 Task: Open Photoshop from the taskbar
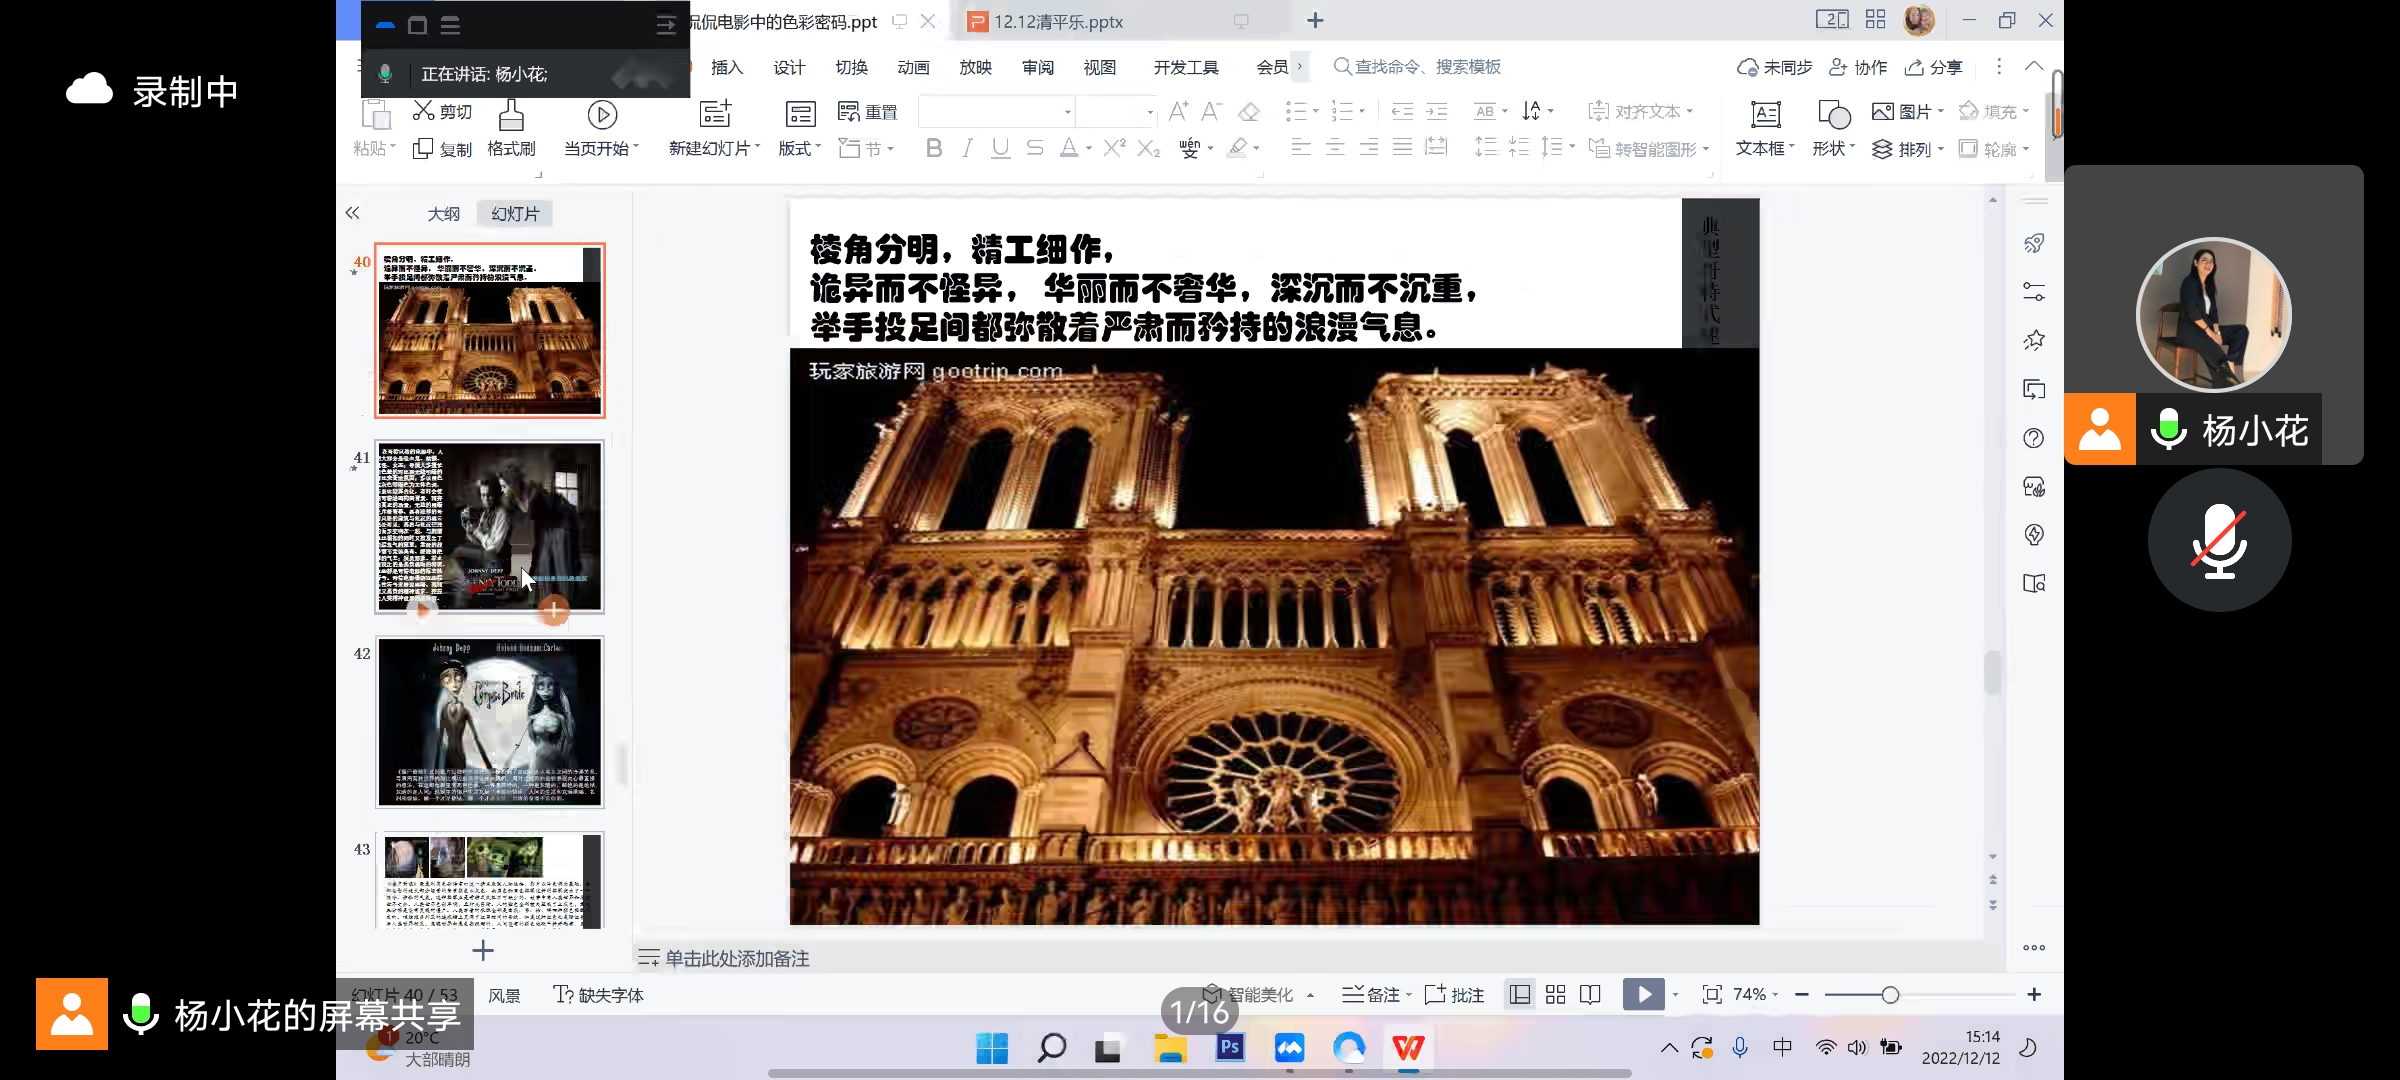1230,1047
